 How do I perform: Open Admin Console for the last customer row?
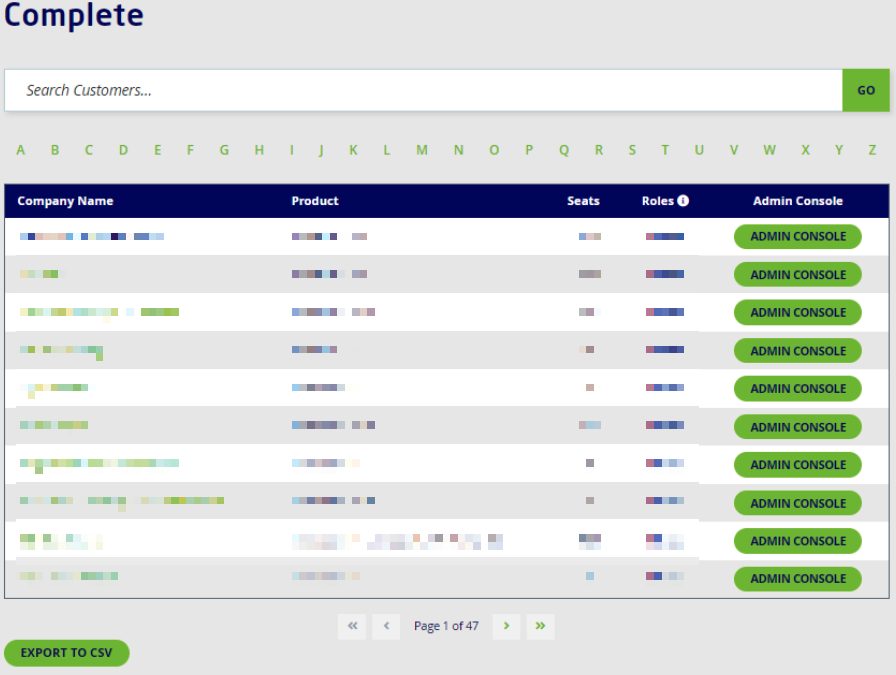pyautogui.click(x=797, y=579)
